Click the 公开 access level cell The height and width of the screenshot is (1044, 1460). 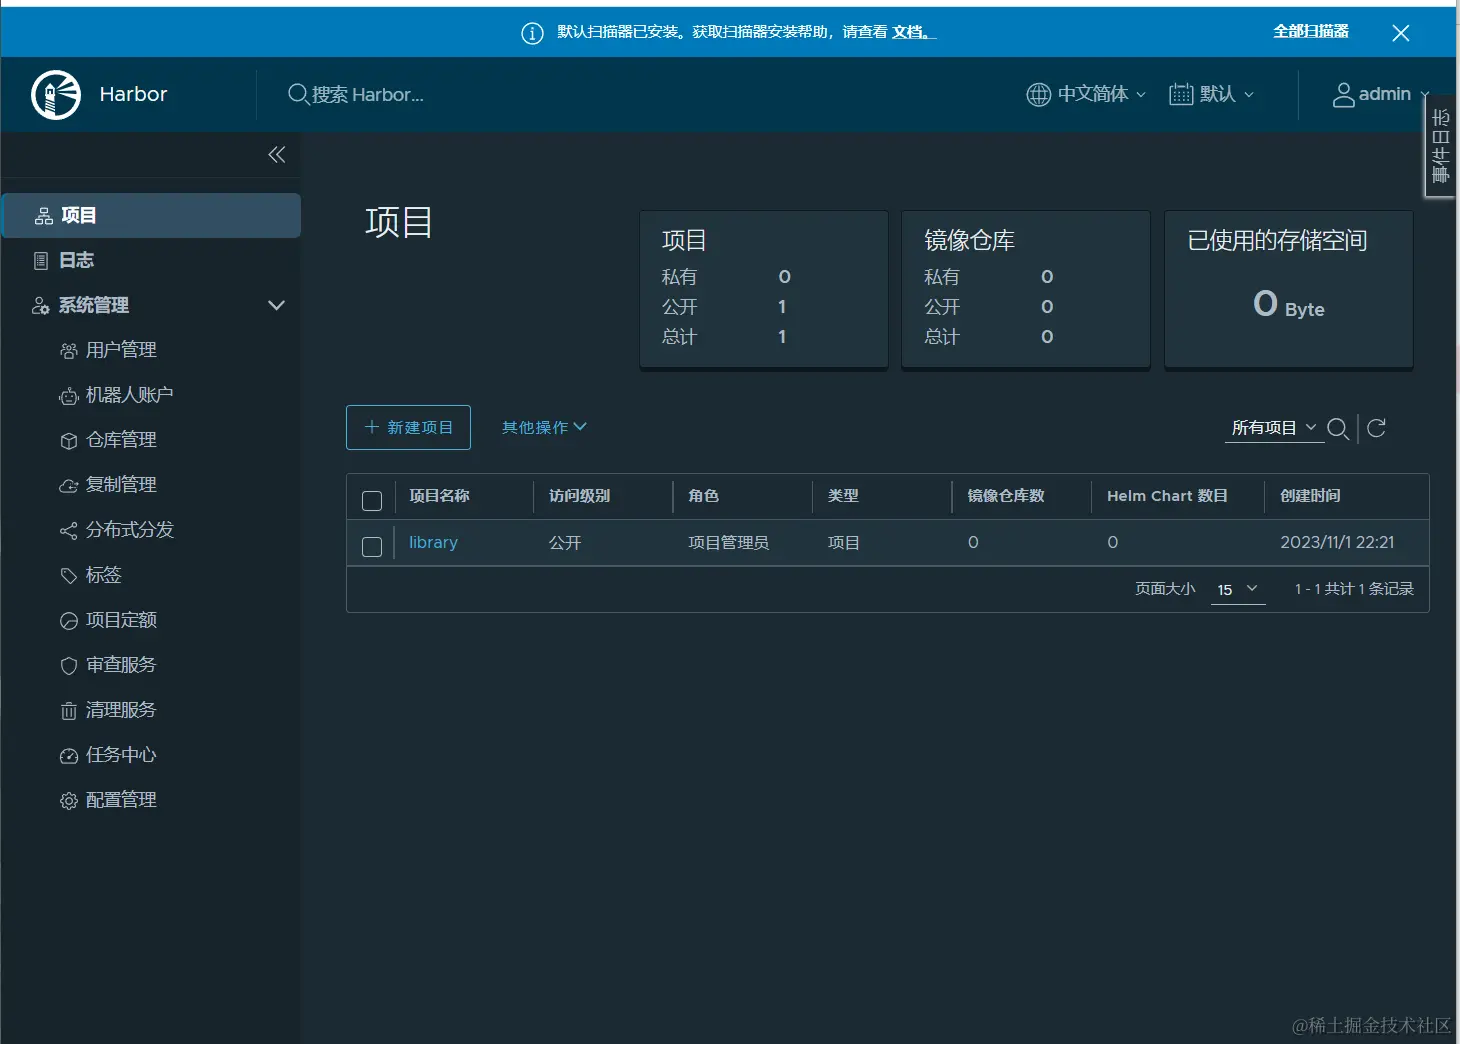[x=565, y=543]
